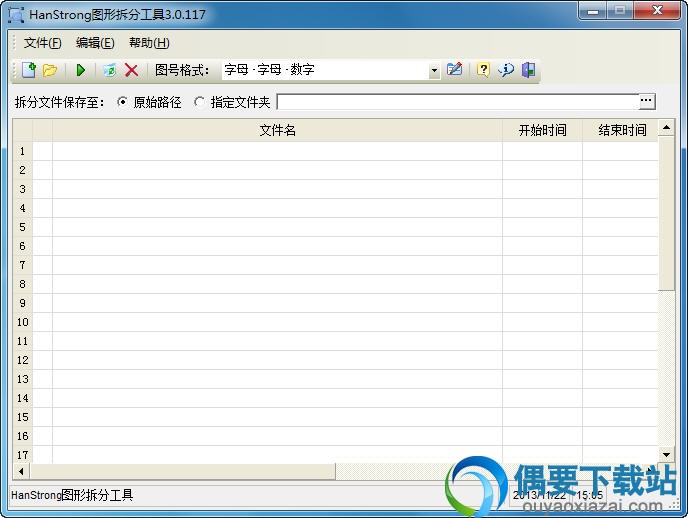
Task: Click the horizontal scrollbar thumb
Action: [x=183, y=472]
